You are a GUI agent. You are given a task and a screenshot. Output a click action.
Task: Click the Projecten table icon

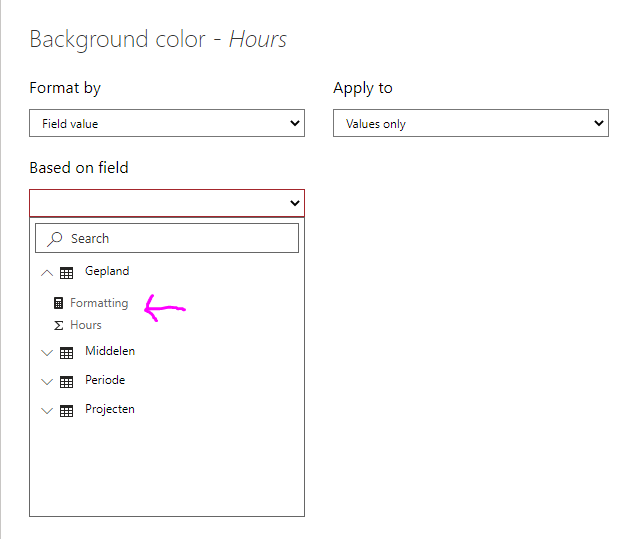(x=67, y=411)
